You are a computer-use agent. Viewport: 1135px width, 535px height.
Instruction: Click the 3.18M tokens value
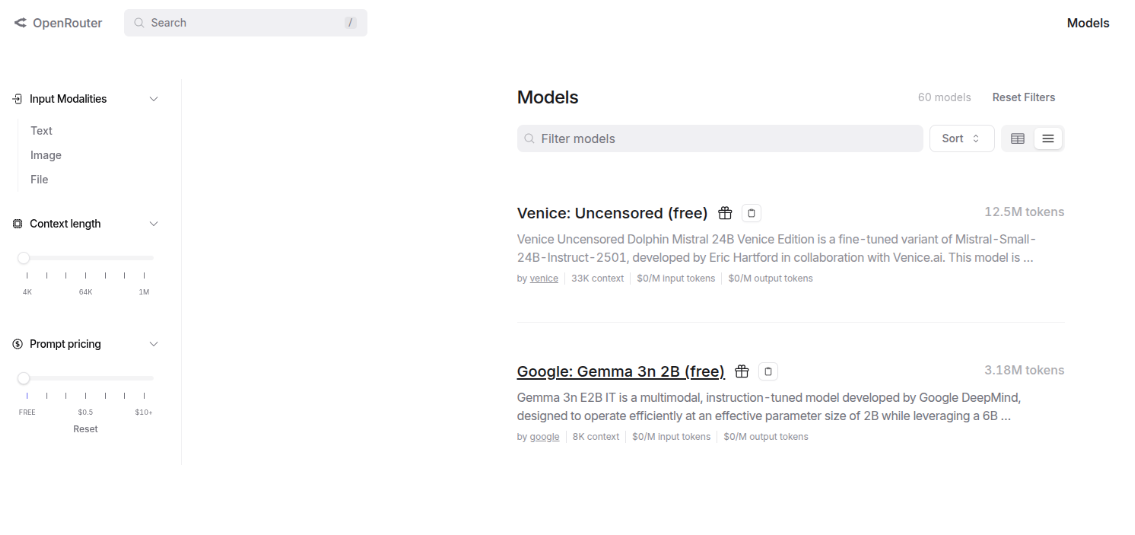click(x=1024, y=370)
